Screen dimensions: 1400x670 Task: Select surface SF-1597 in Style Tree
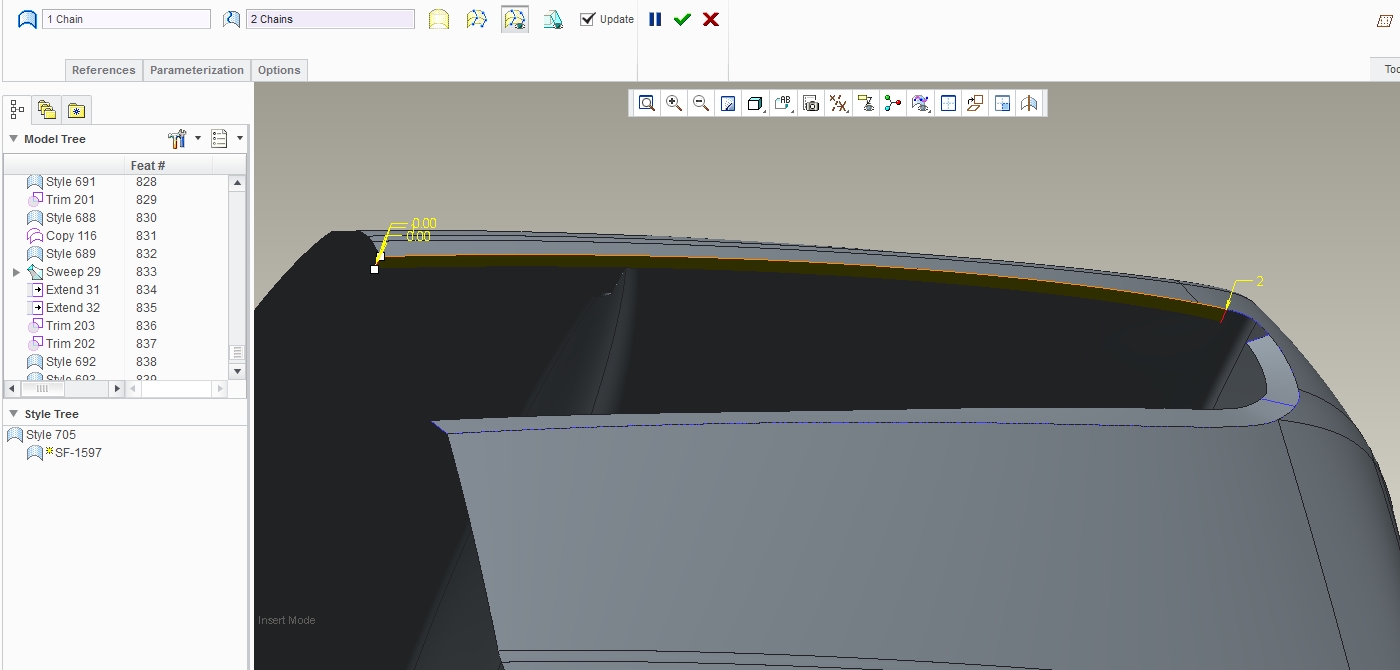pyautogui.click(x=79, y=453)
